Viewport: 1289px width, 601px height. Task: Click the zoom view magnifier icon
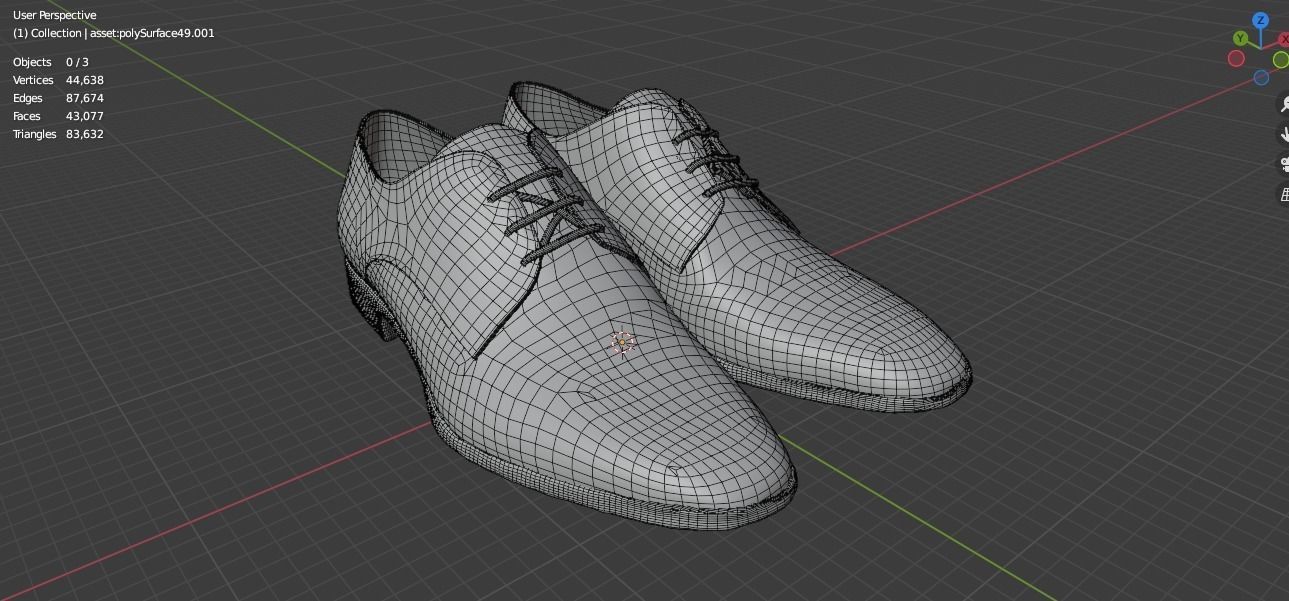[1284, 105]
